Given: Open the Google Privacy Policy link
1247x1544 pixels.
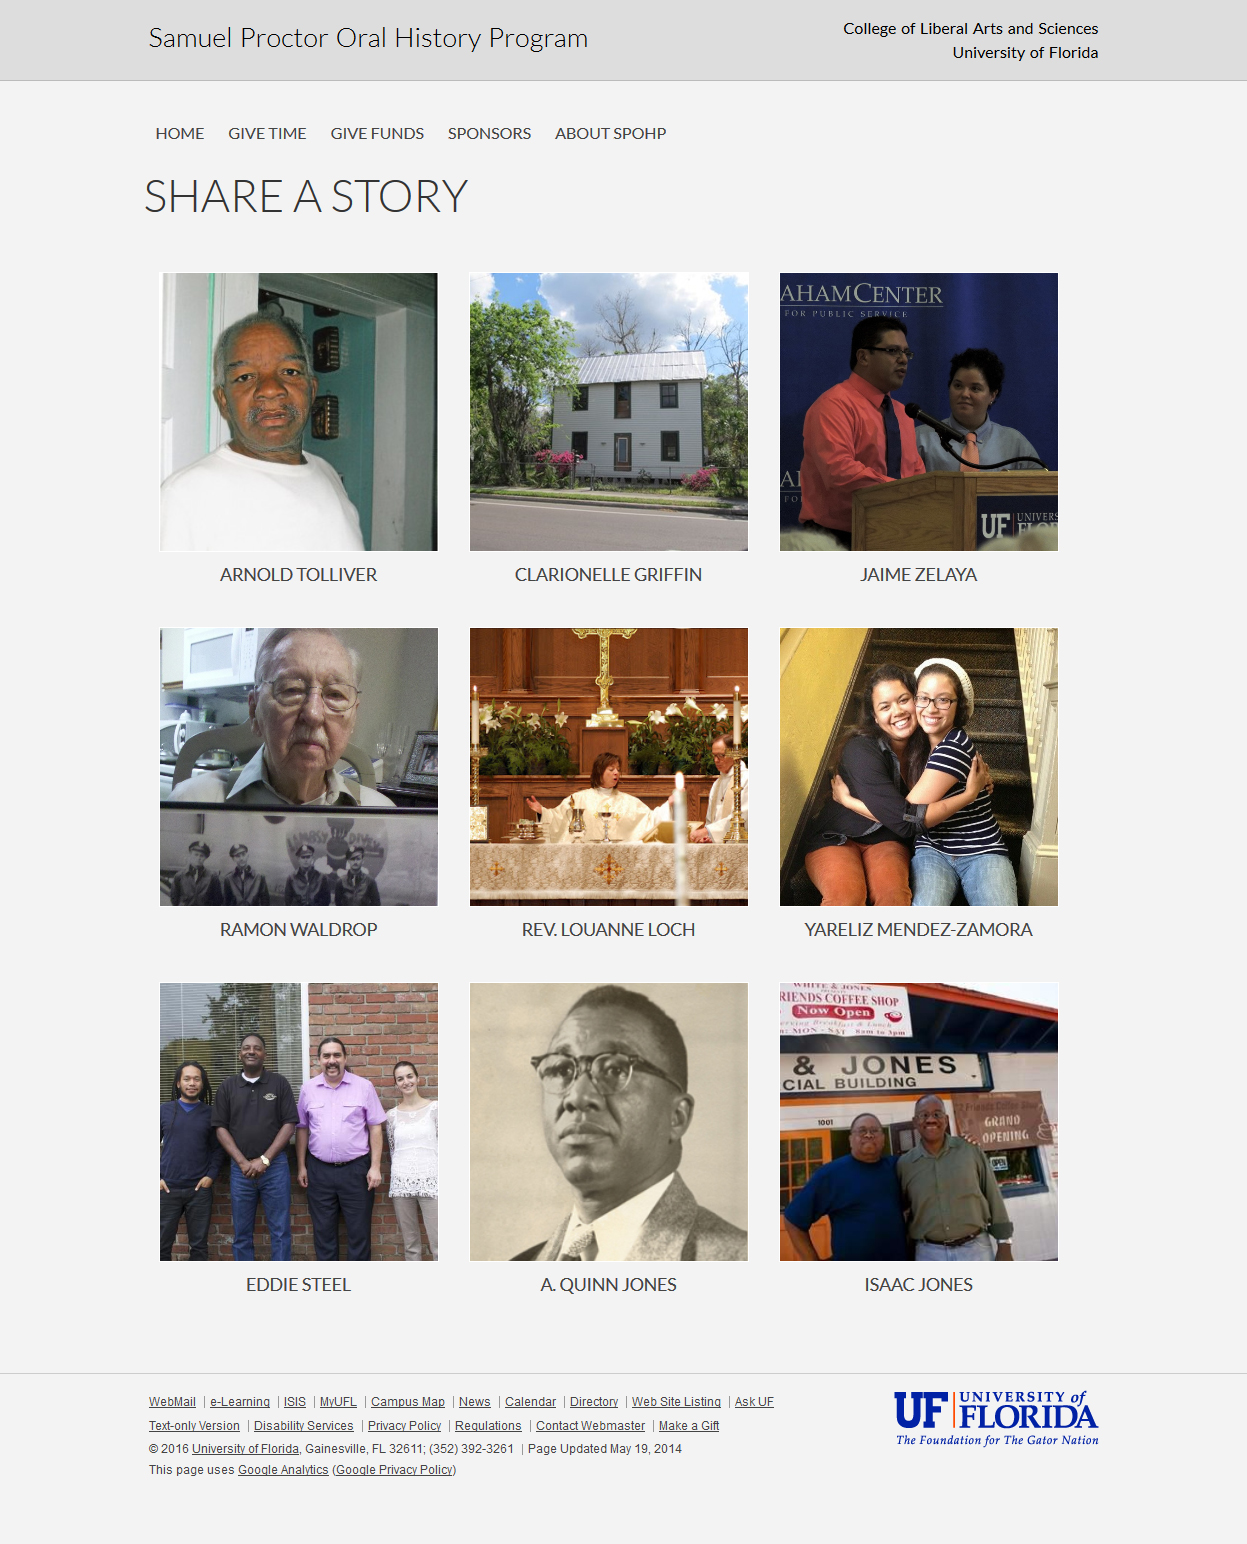Looking at the screenshot, I should coord(394,1470).
